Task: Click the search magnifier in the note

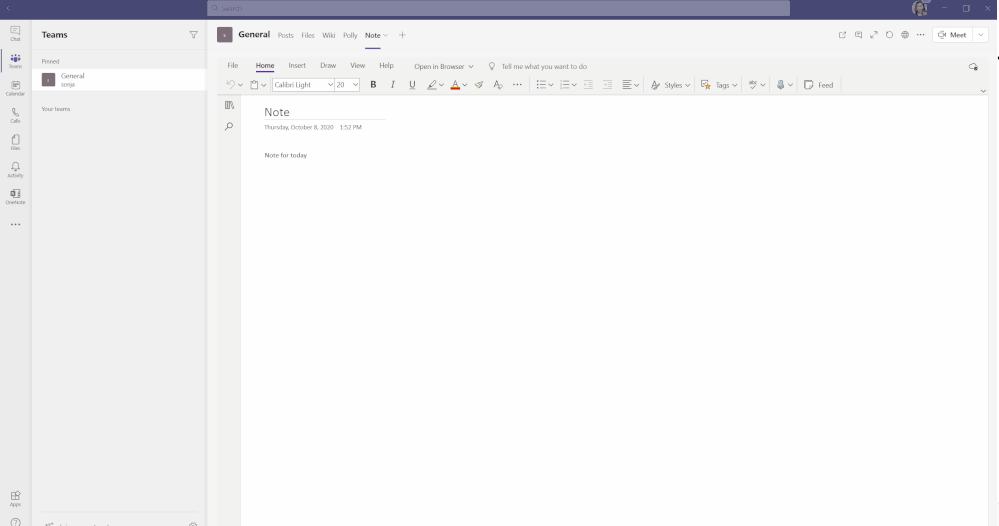Action: pyautogui.click(x=229, y=127)
